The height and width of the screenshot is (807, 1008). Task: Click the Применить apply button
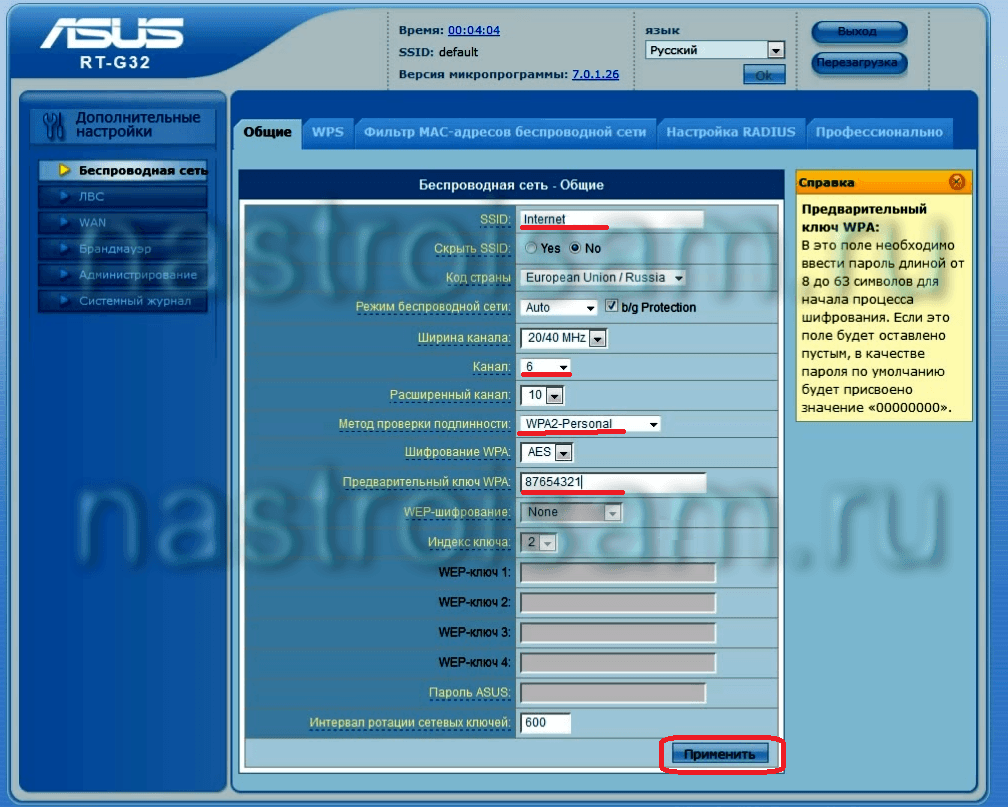(720, 754)
